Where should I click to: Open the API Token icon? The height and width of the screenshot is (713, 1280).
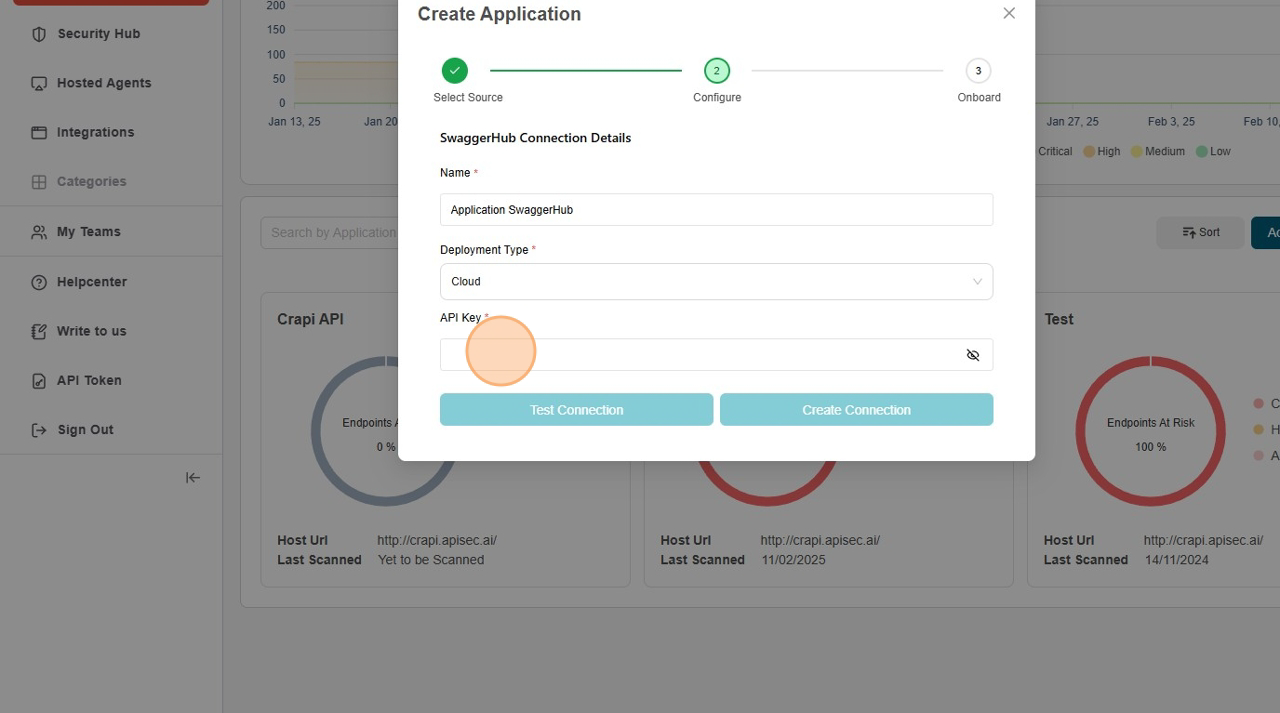point(39,381)
